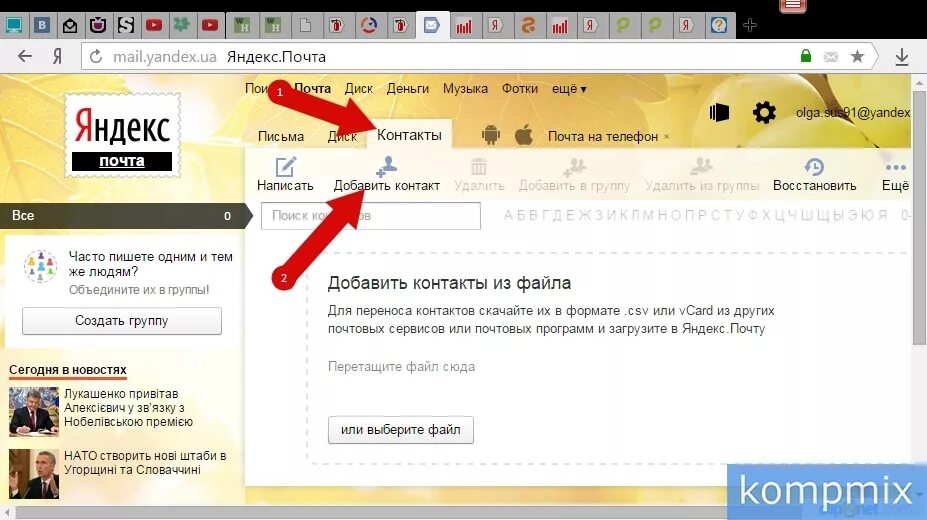
Task: Click the НАТО news photo thumbnail
Action: pyautogui.click(x=34, y=474)
